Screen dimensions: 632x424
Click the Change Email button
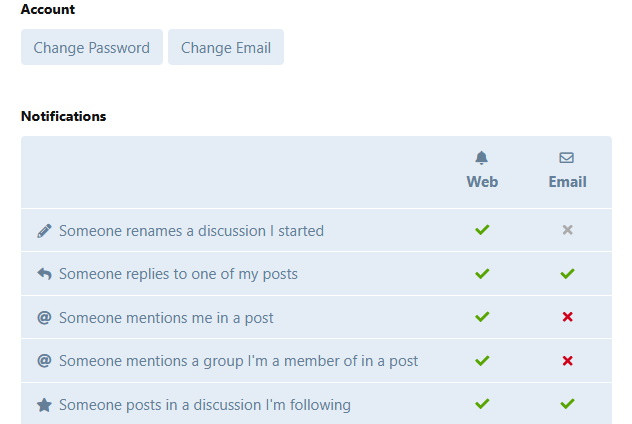tap(226, 47)
